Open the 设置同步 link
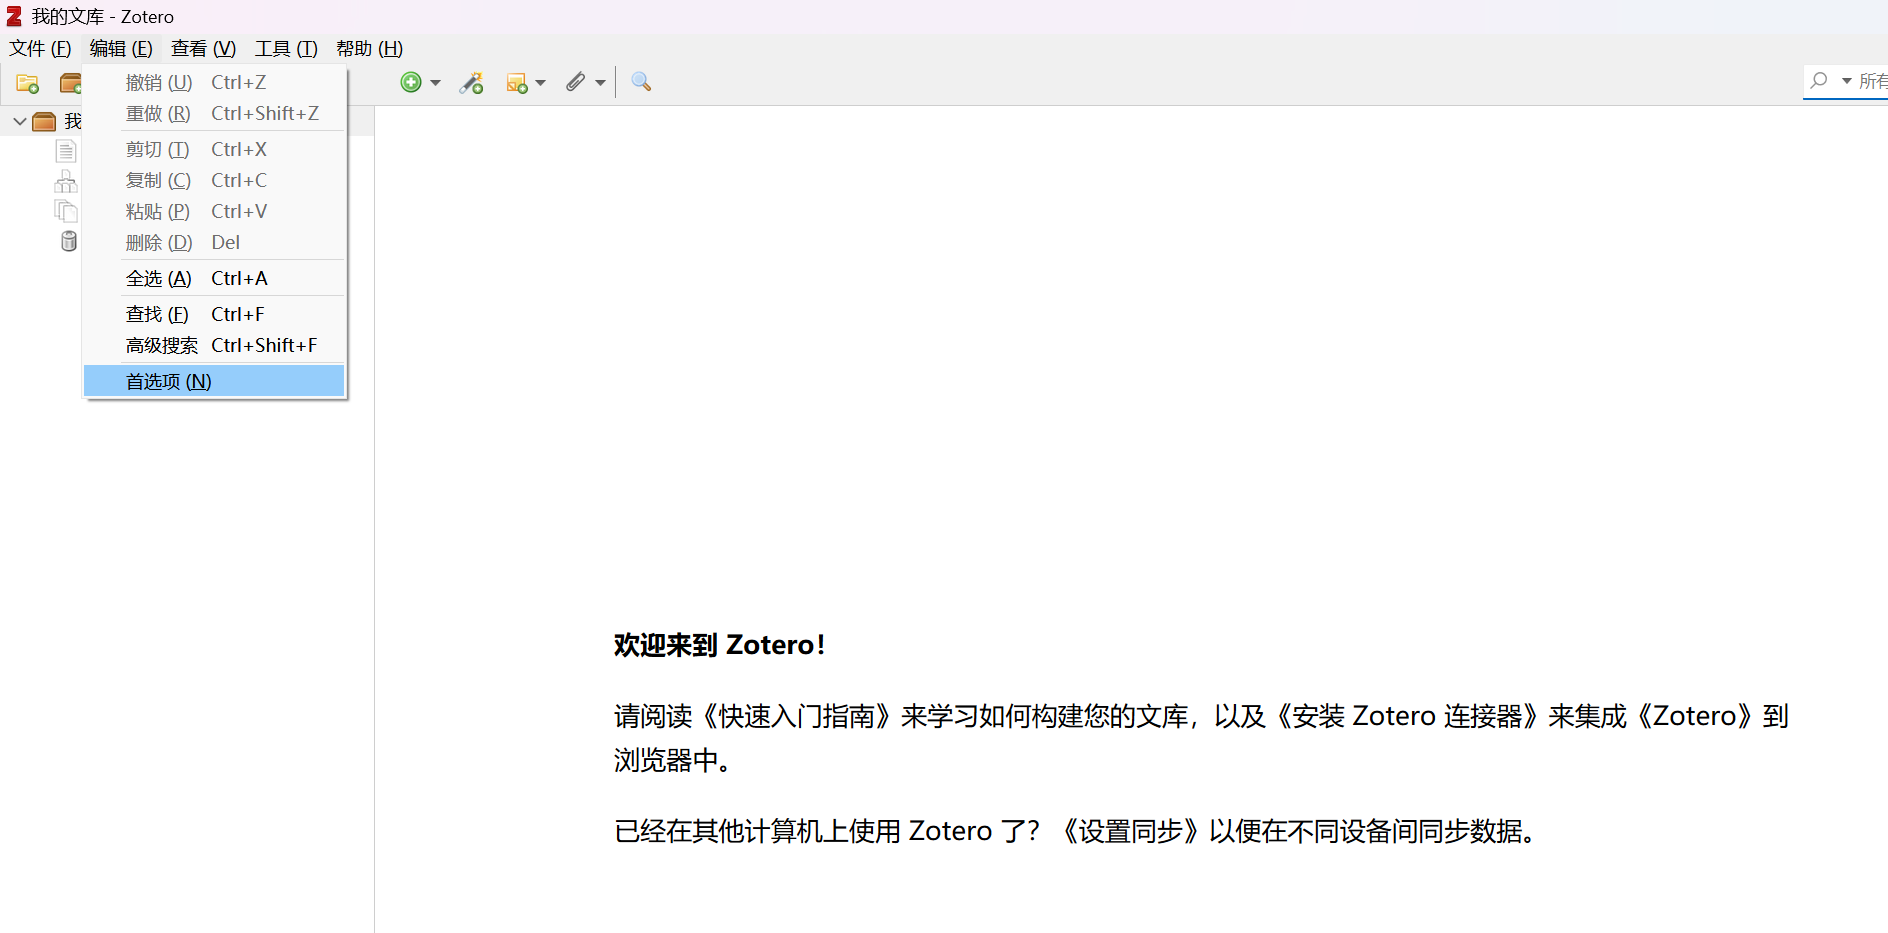This screenshot has height=933, width=1888. [1130, 832]
